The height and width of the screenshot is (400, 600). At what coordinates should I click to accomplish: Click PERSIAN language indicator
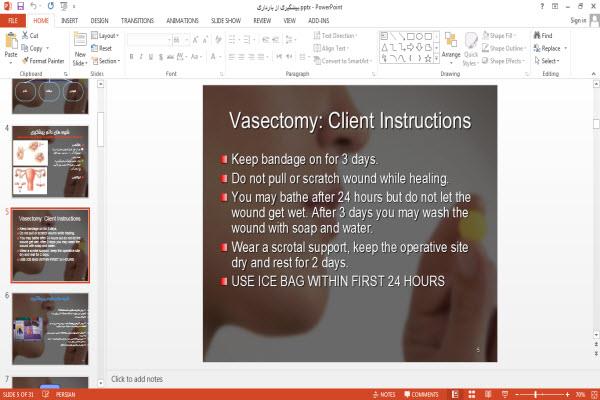(65, 394)
